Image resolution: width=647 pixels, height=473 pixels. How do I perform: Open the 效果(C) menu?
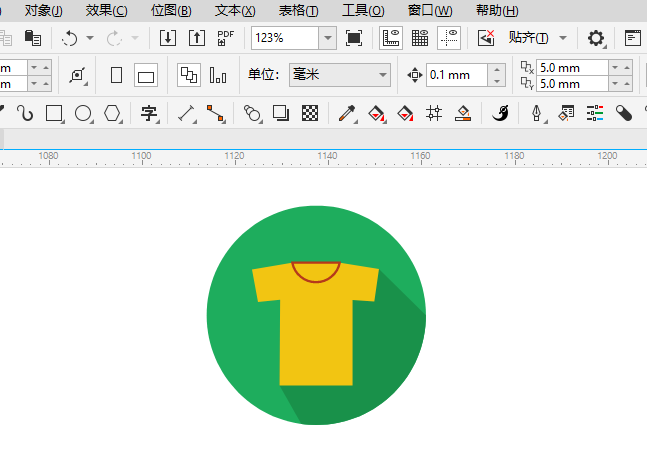[107, 10]
